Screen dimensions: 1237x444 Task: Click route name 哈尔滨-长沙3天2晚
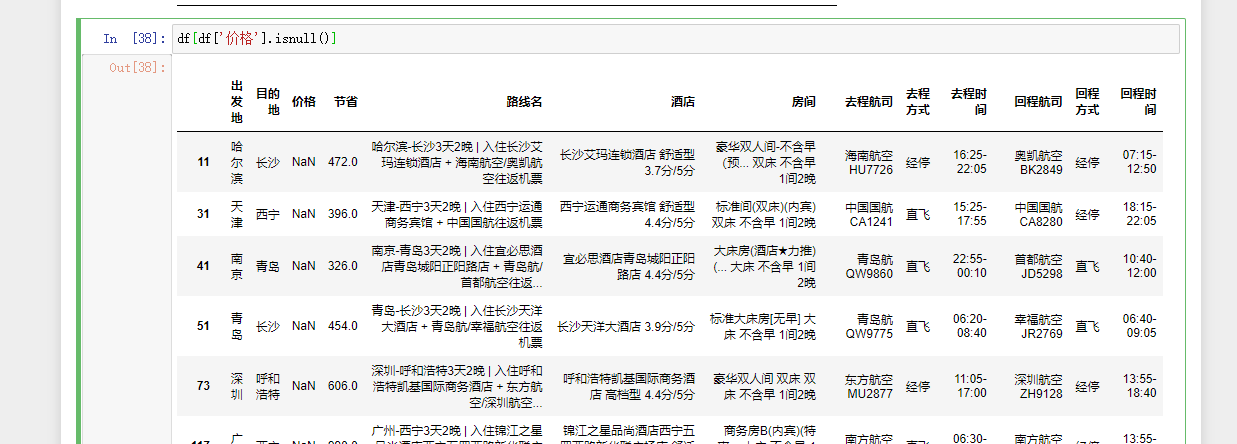457,162
